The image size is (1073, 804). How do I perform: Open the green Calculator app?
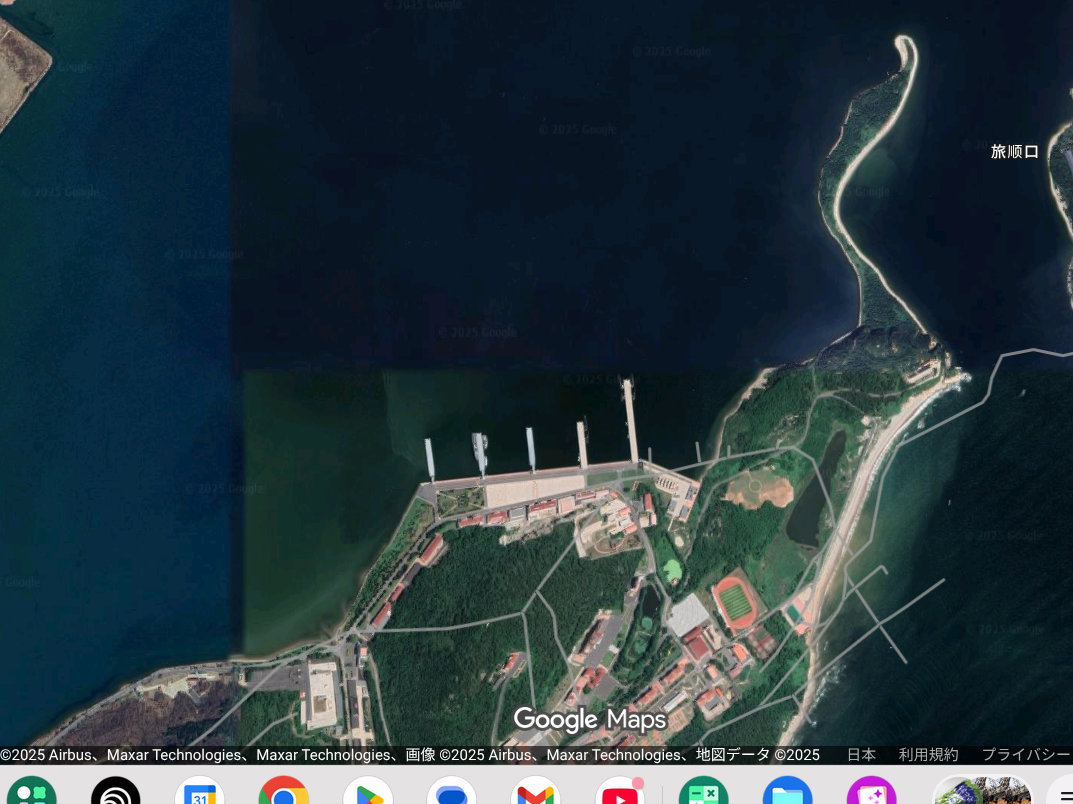point(704,793)
